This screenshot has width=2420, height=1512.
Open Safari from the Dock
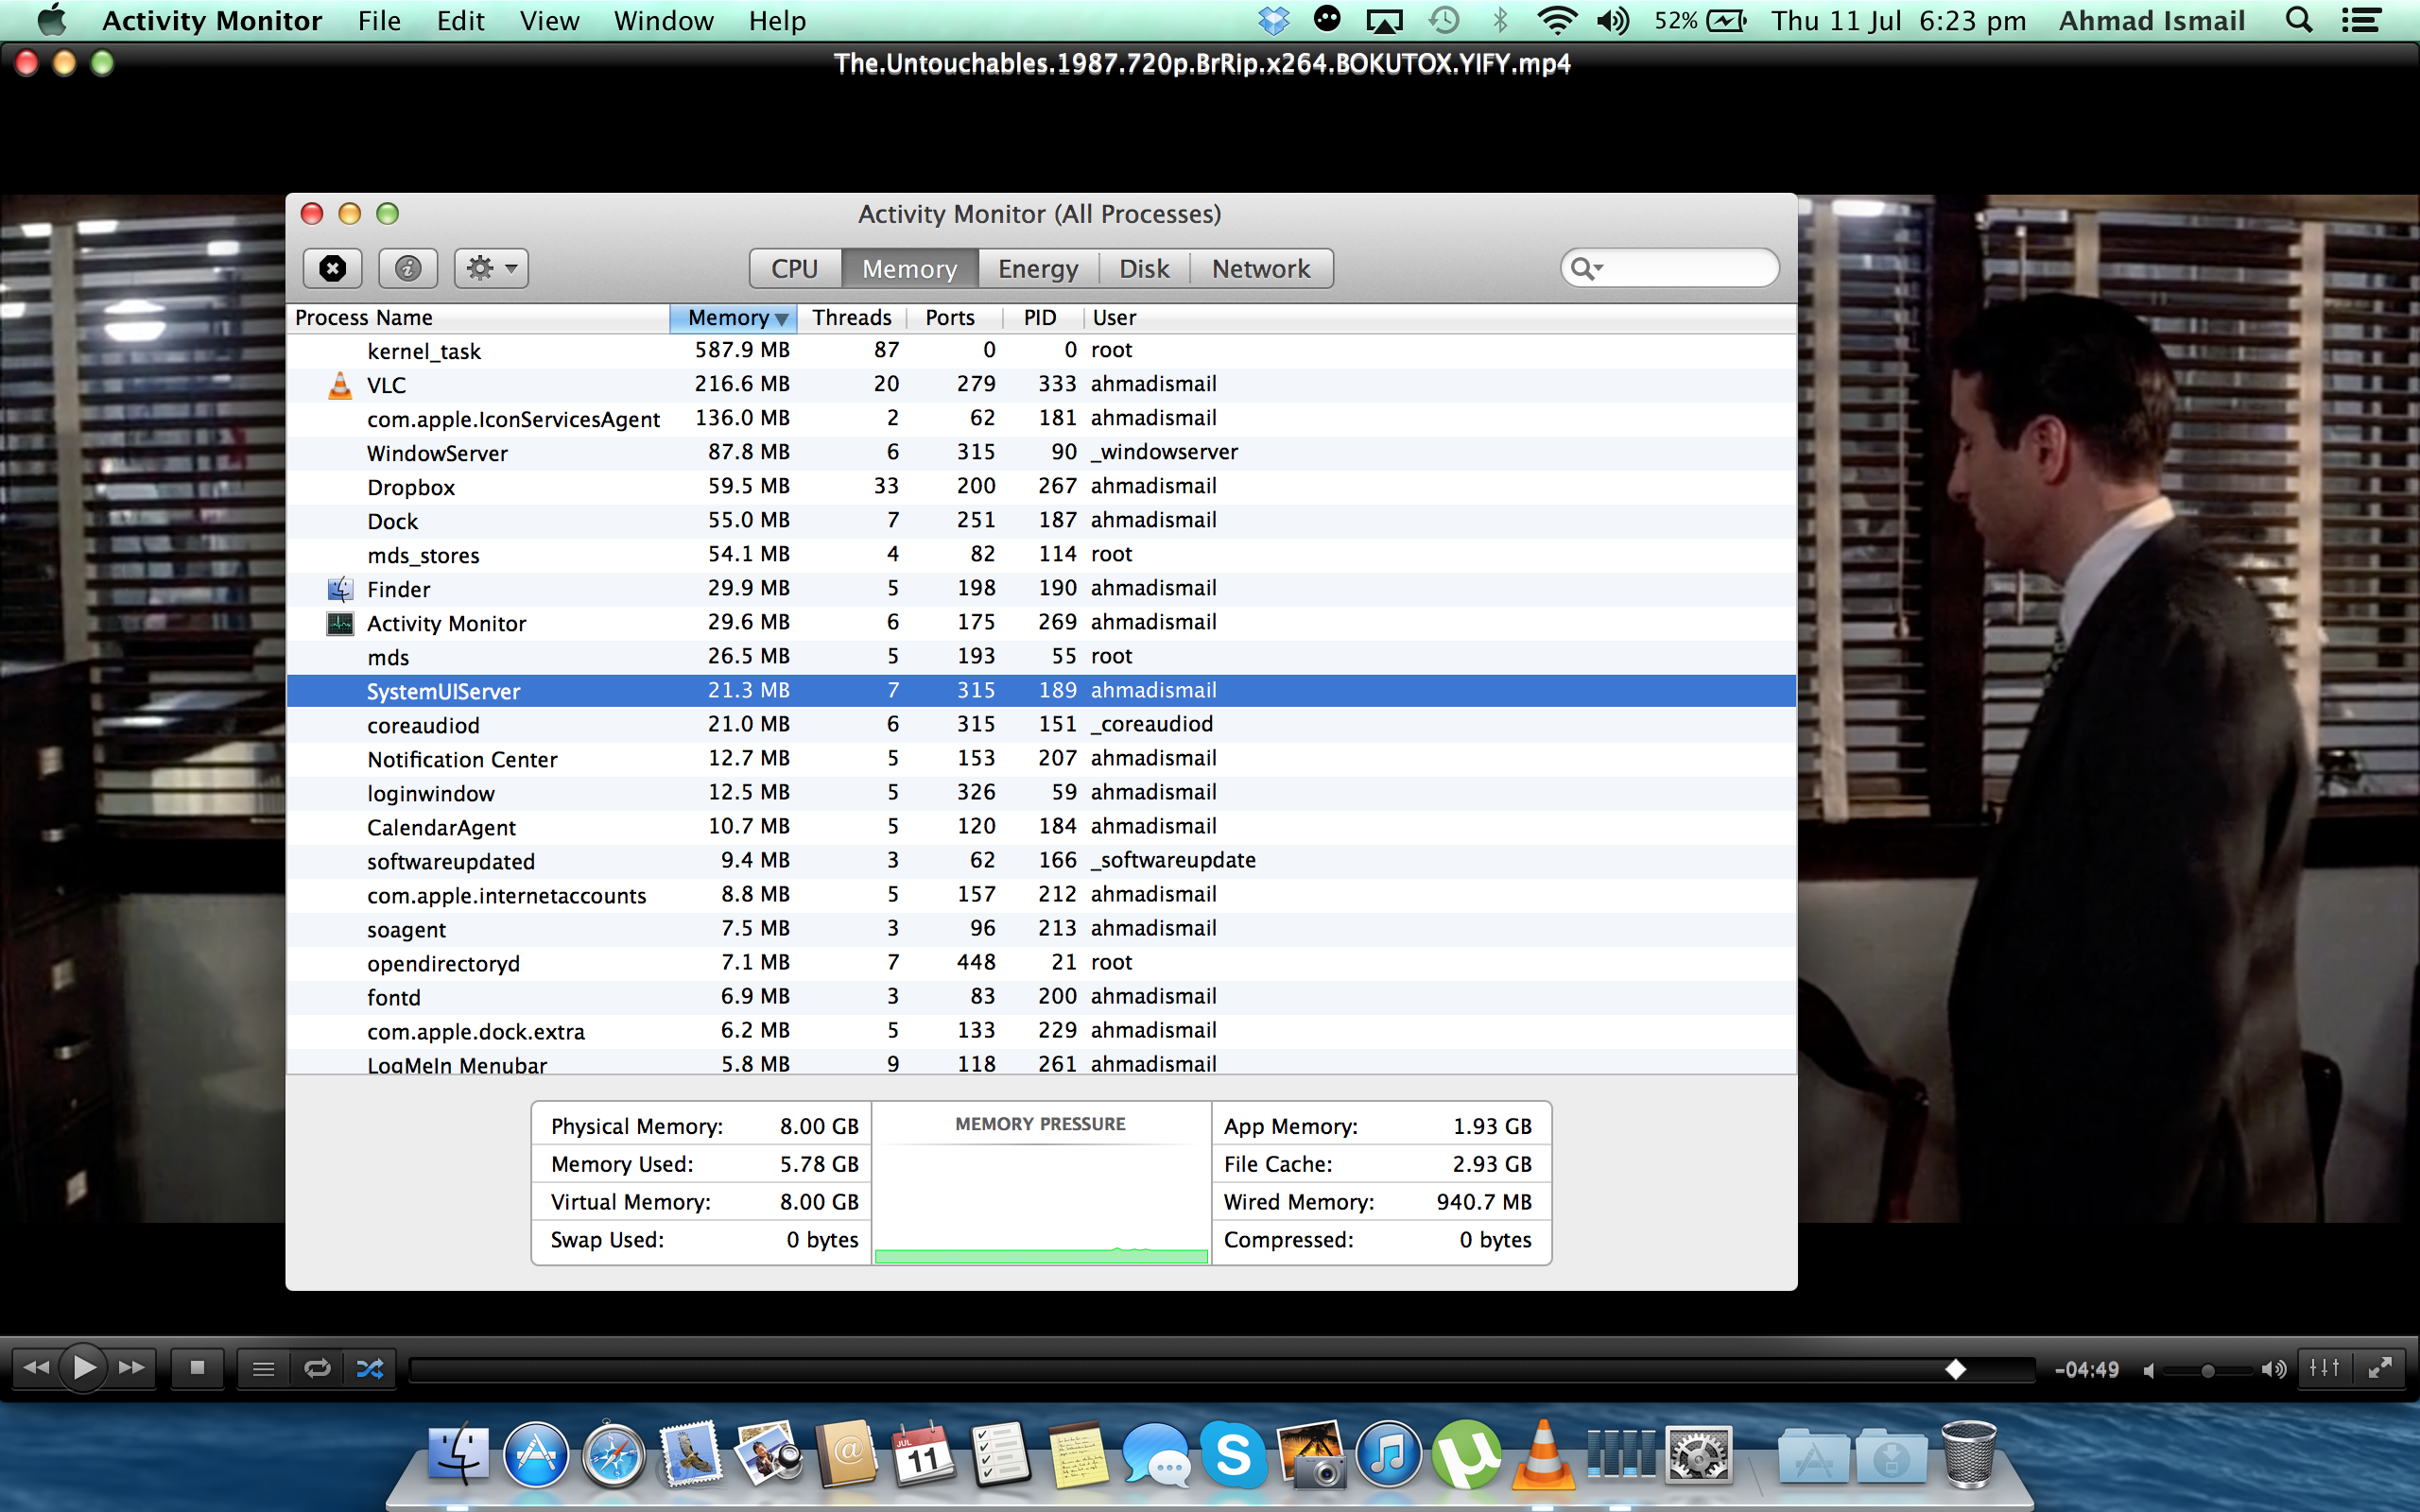(613, 1454)
